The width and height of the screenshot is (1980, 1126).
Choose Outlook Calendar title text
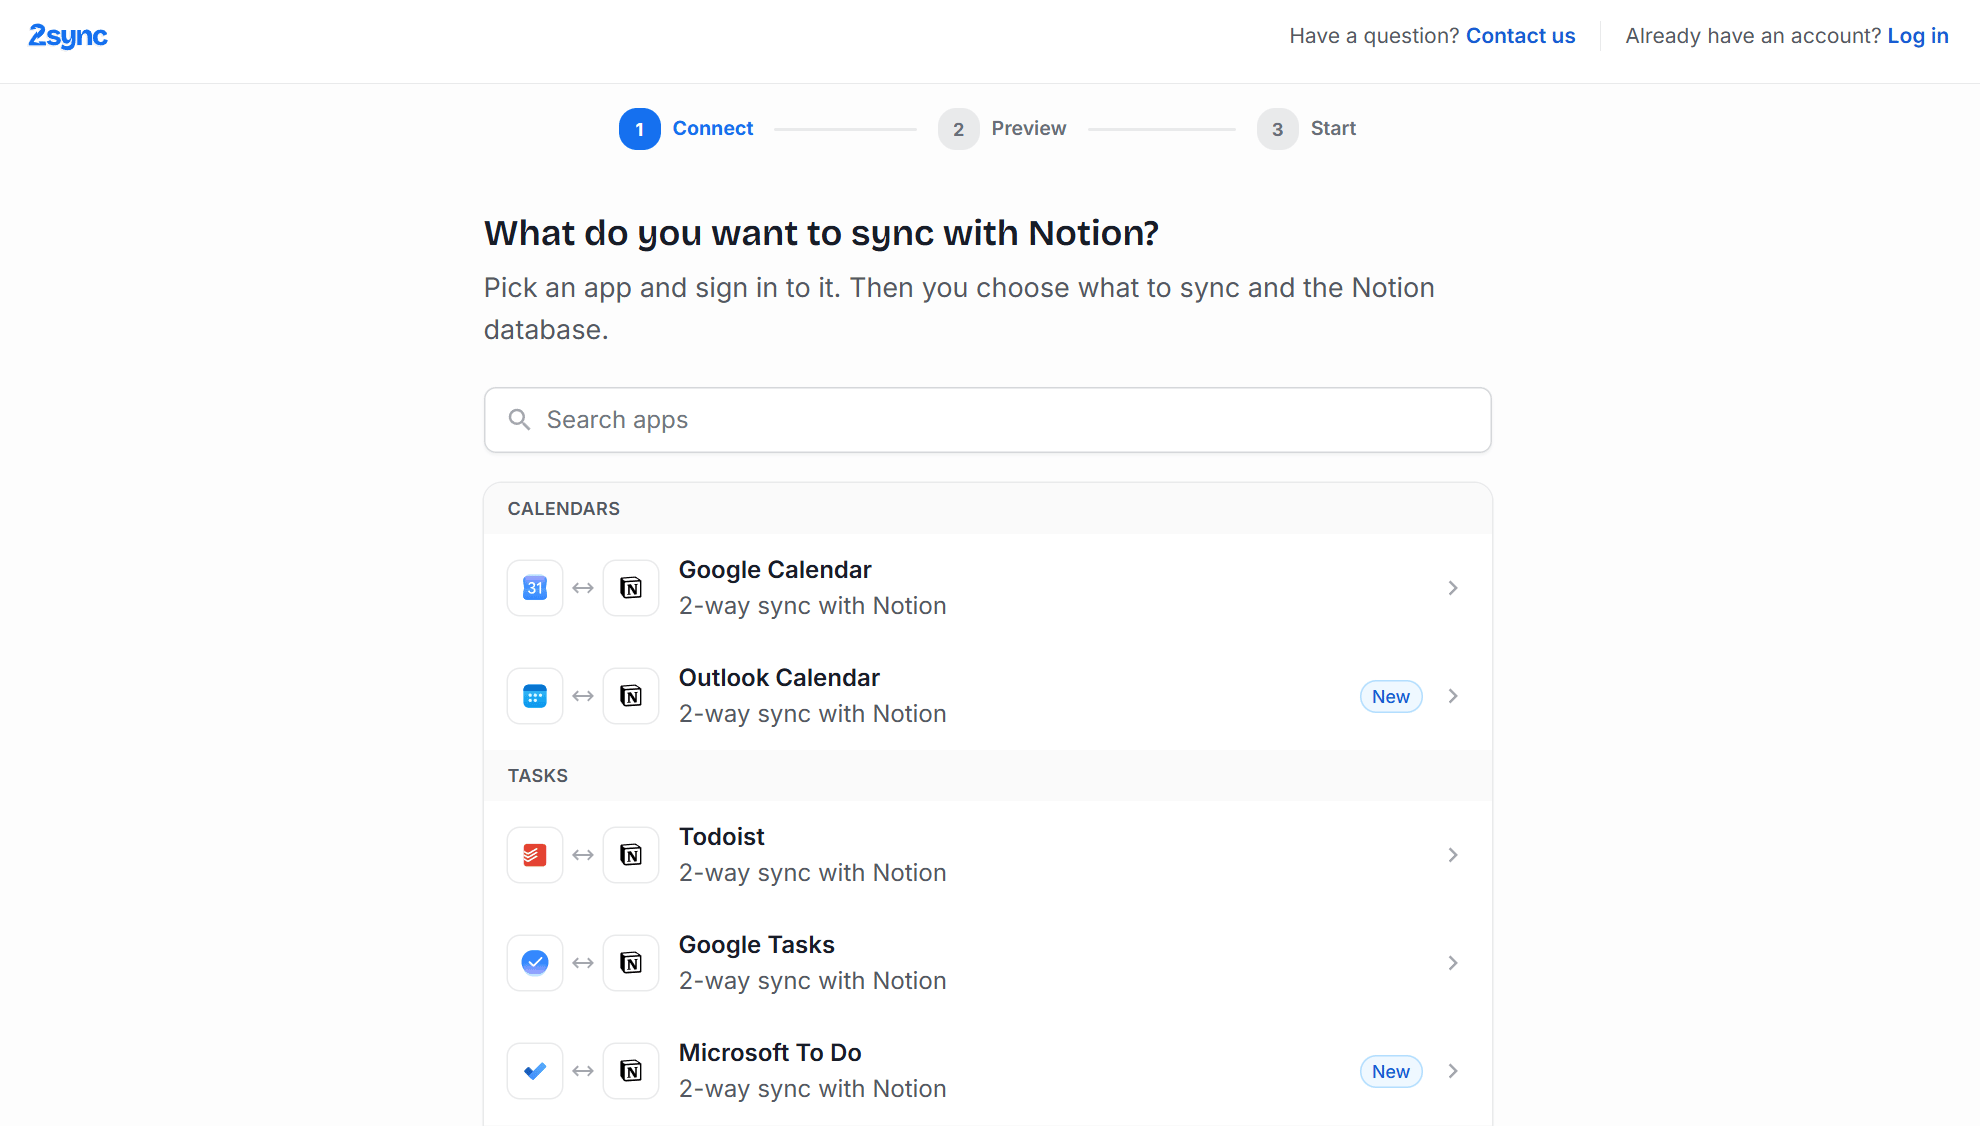click(x=779, y=678)
